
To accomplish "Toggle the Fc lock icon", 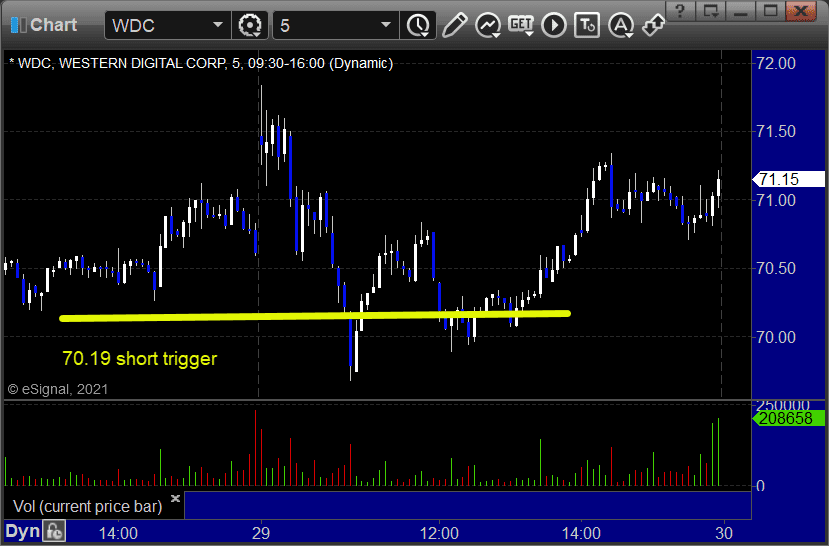I will pos(54,531).
